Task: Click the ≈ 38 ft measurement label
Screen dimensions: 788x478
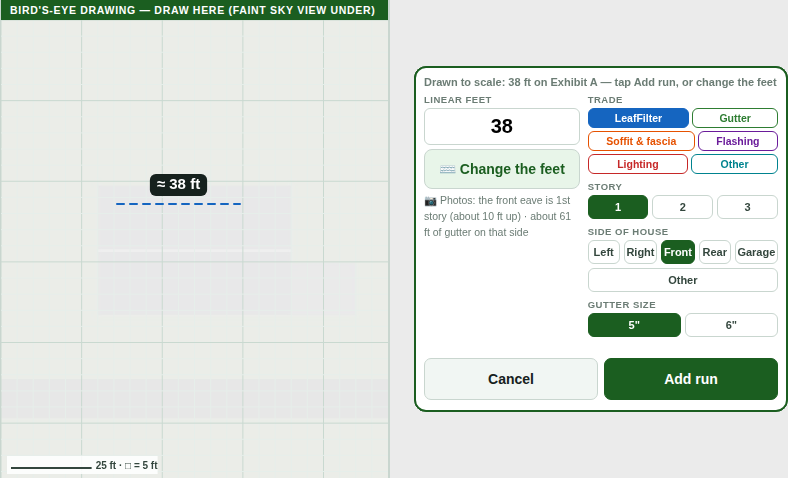Action: (x=178, y=184)
